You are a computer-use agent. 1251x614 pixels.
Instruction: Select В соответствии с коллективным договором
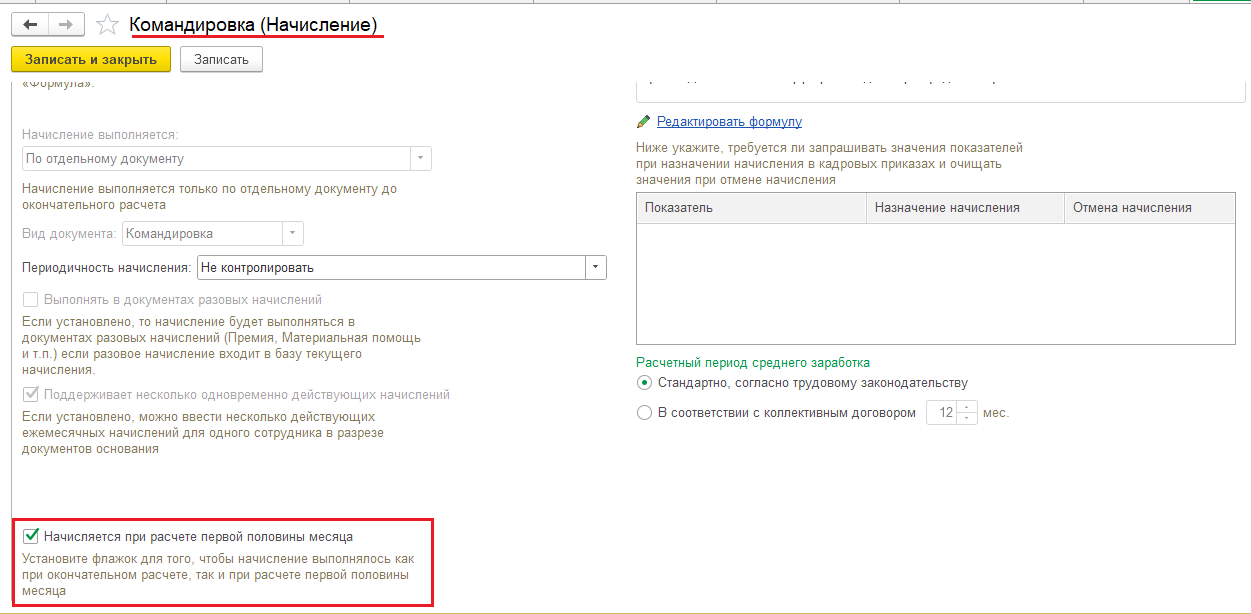pos(645,413)
